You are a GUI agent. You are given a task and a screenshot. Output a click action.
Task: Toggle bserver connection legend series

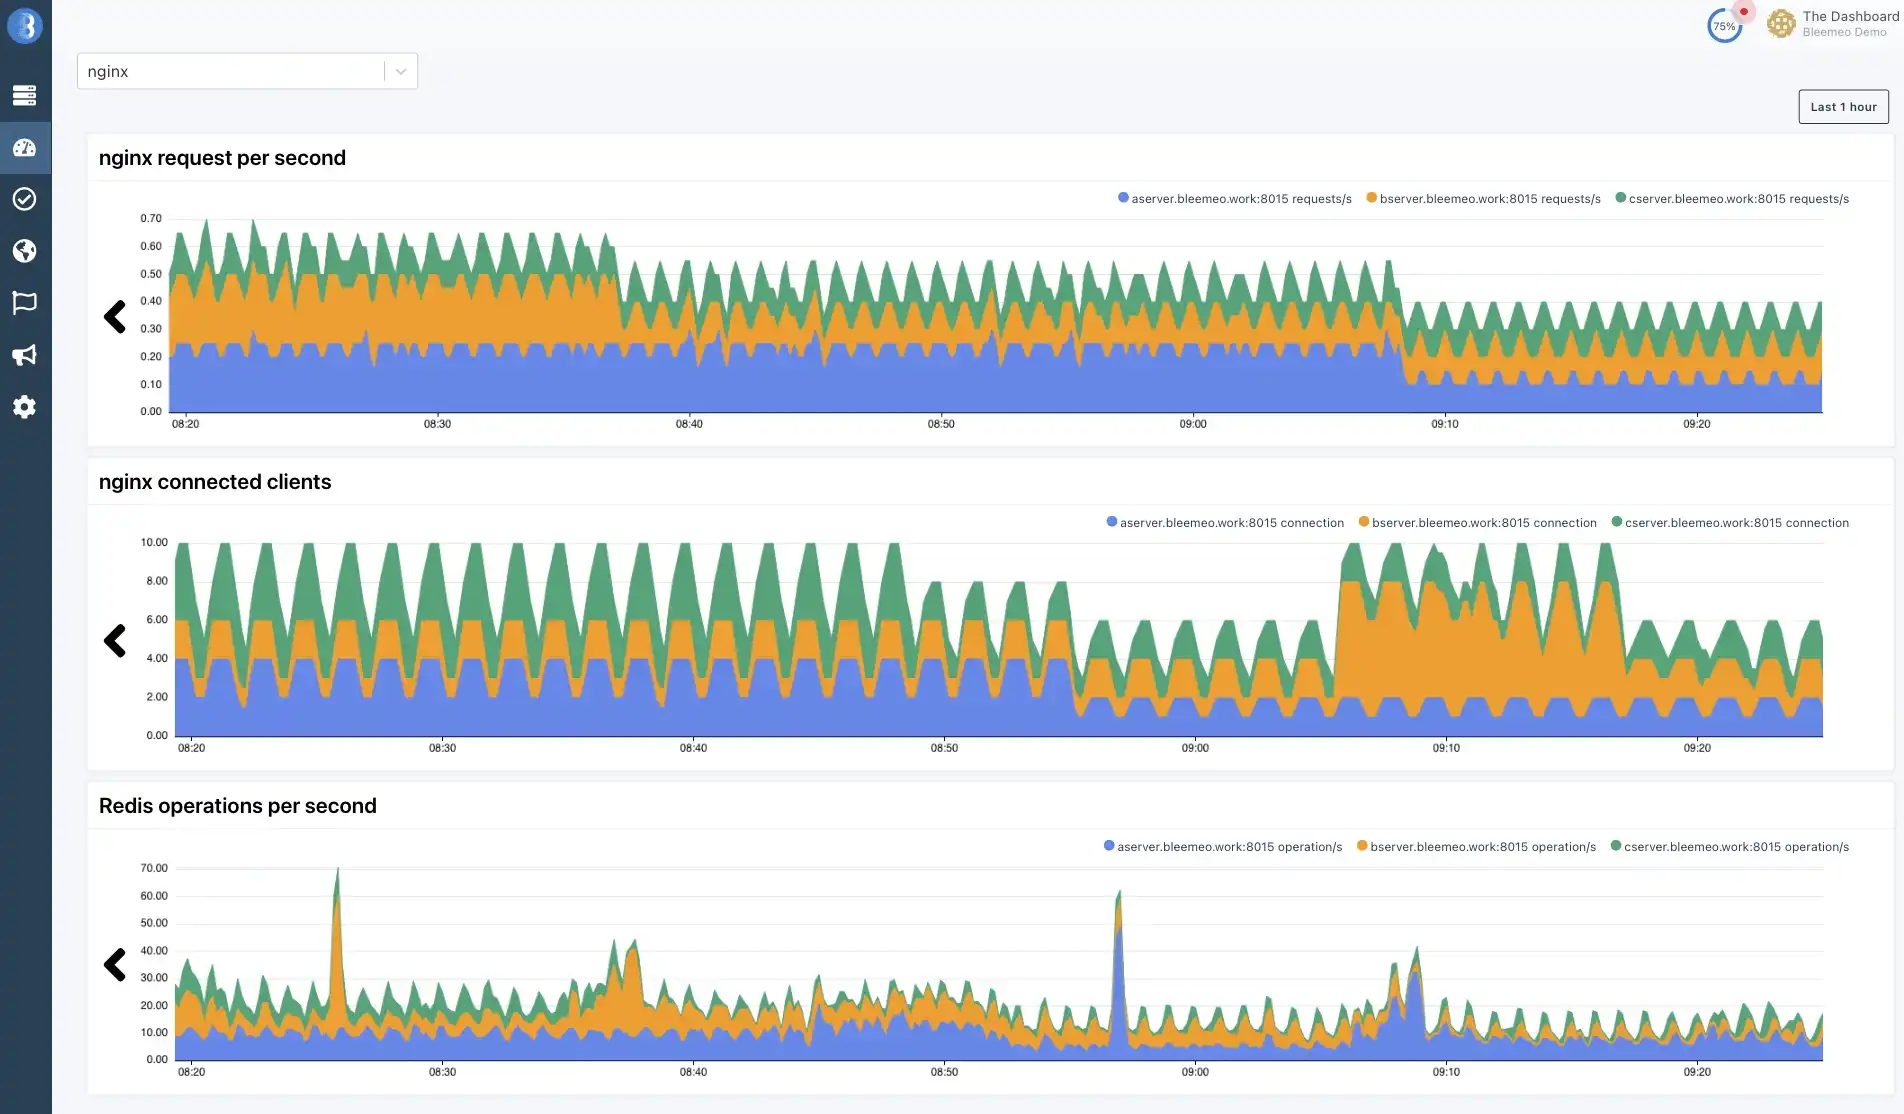[1477, 523]
